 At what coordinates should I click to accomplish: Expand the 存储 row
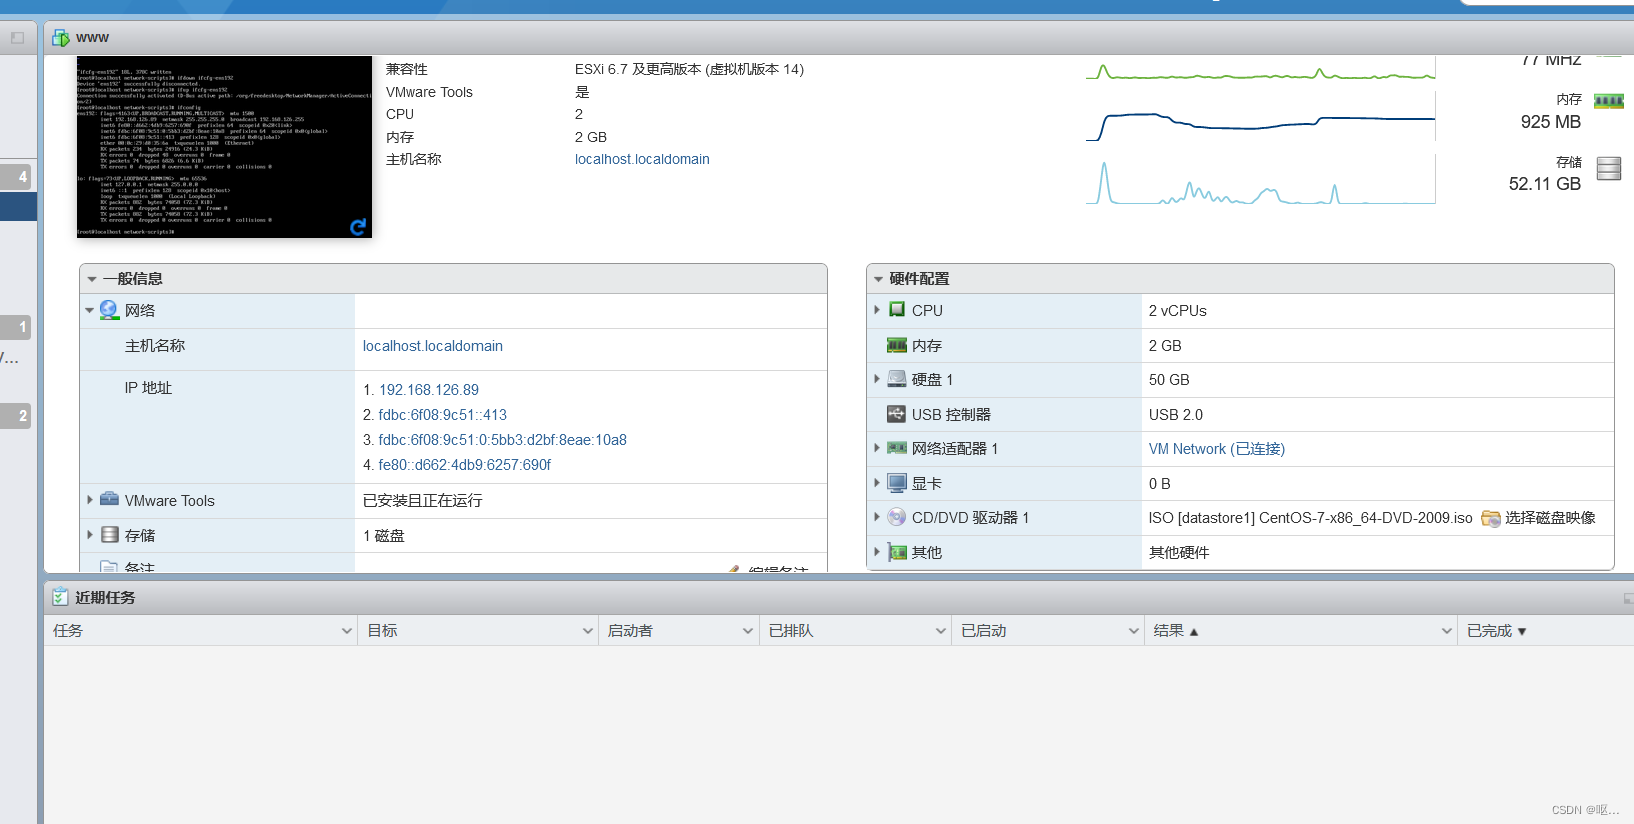coord(90,535)
